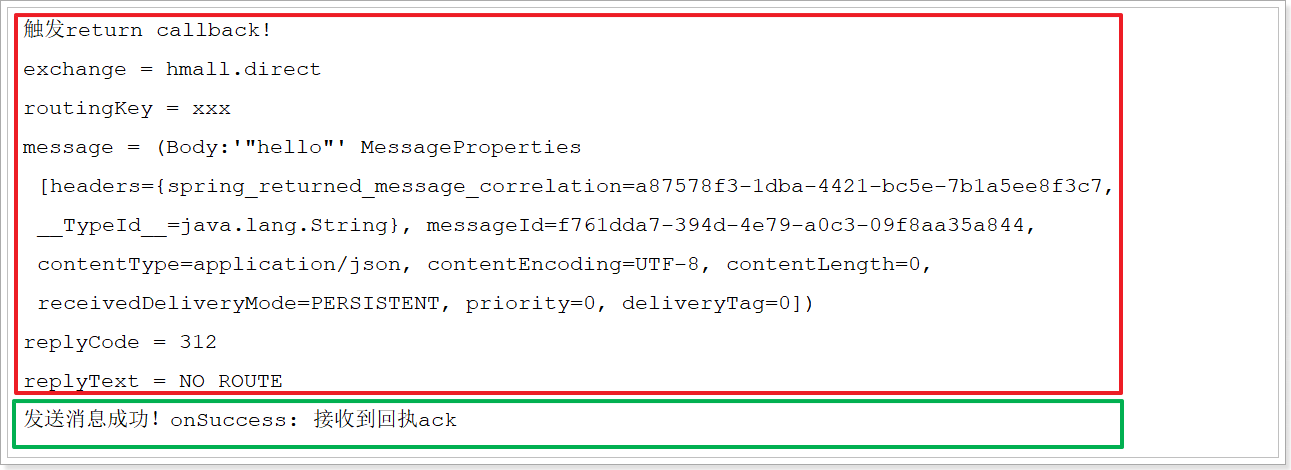The height and width of the screenshot is (470, 1291).
Task: Click the "触发return callback!" log line
Action: tap(147, 30)
